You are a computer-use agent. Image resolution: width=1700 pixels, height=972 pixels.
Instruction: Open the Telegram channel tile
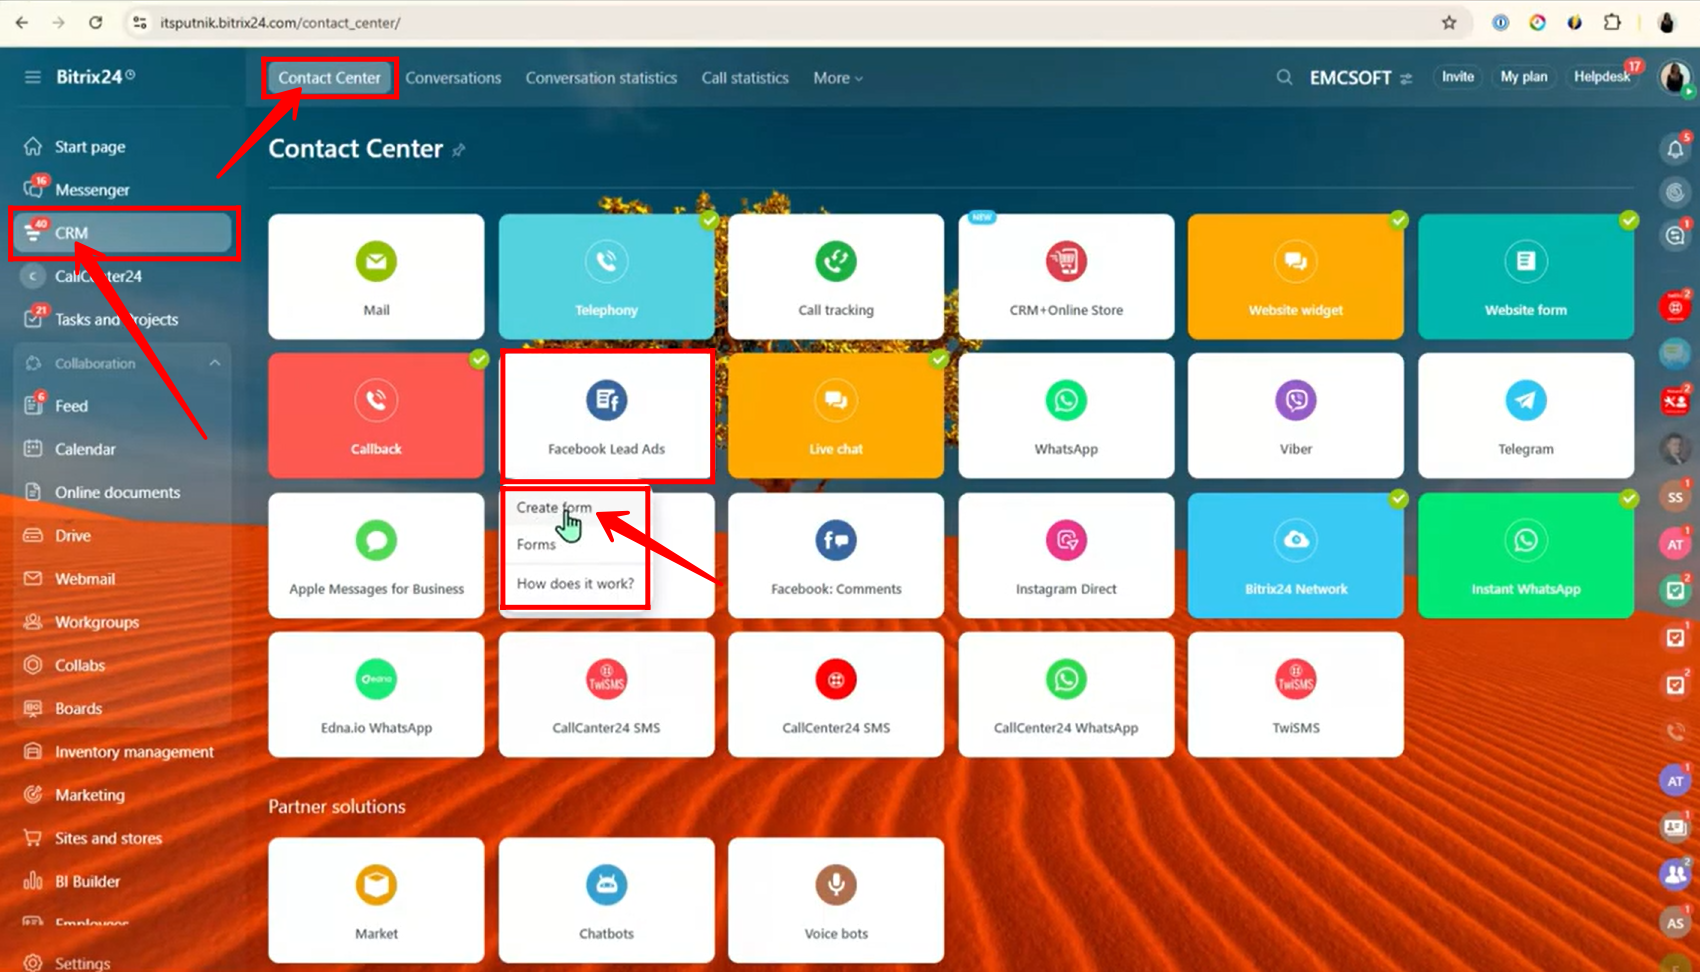click(x=1526, y=416)
